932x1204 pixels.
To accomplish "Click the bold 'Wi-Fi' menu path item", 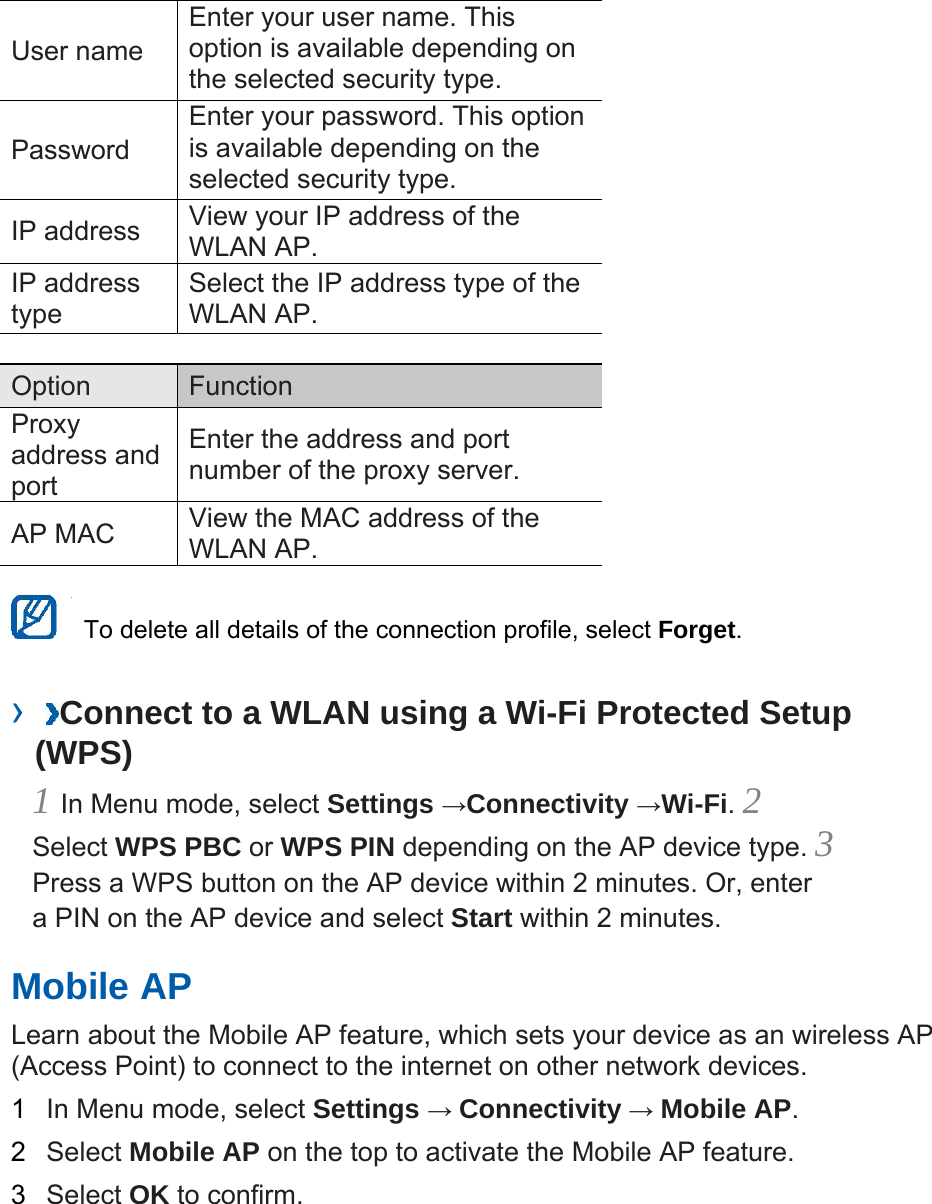I will (693, 805).
